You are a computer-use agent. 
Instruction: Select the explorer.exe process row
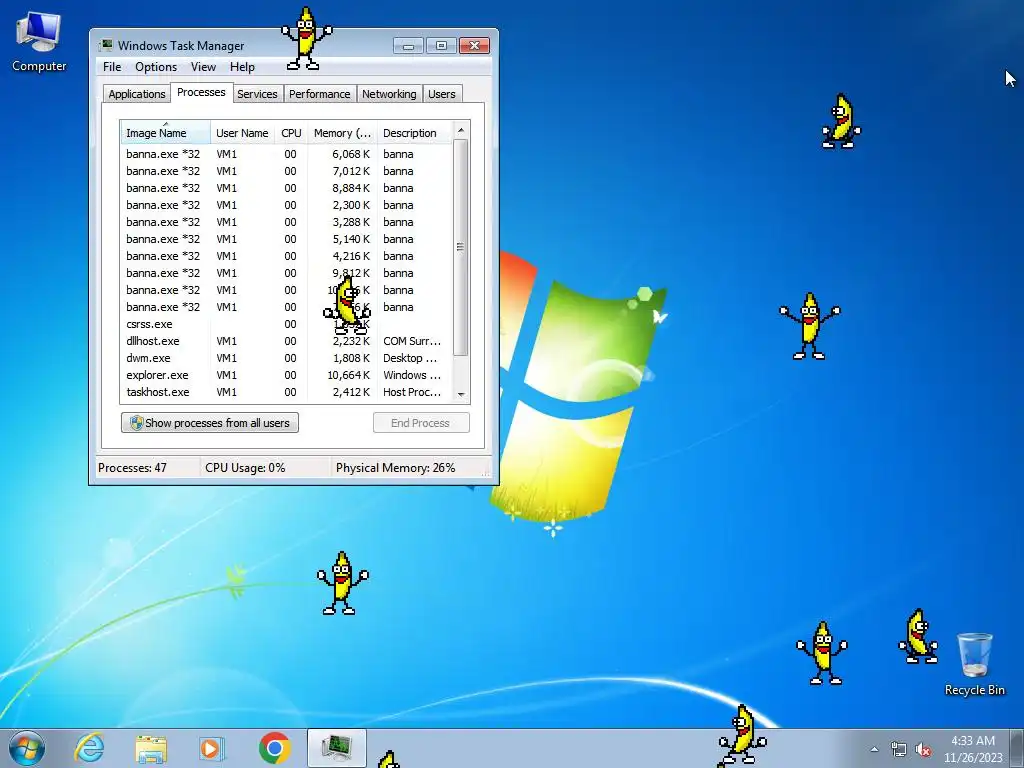click(x=286, y=375)
